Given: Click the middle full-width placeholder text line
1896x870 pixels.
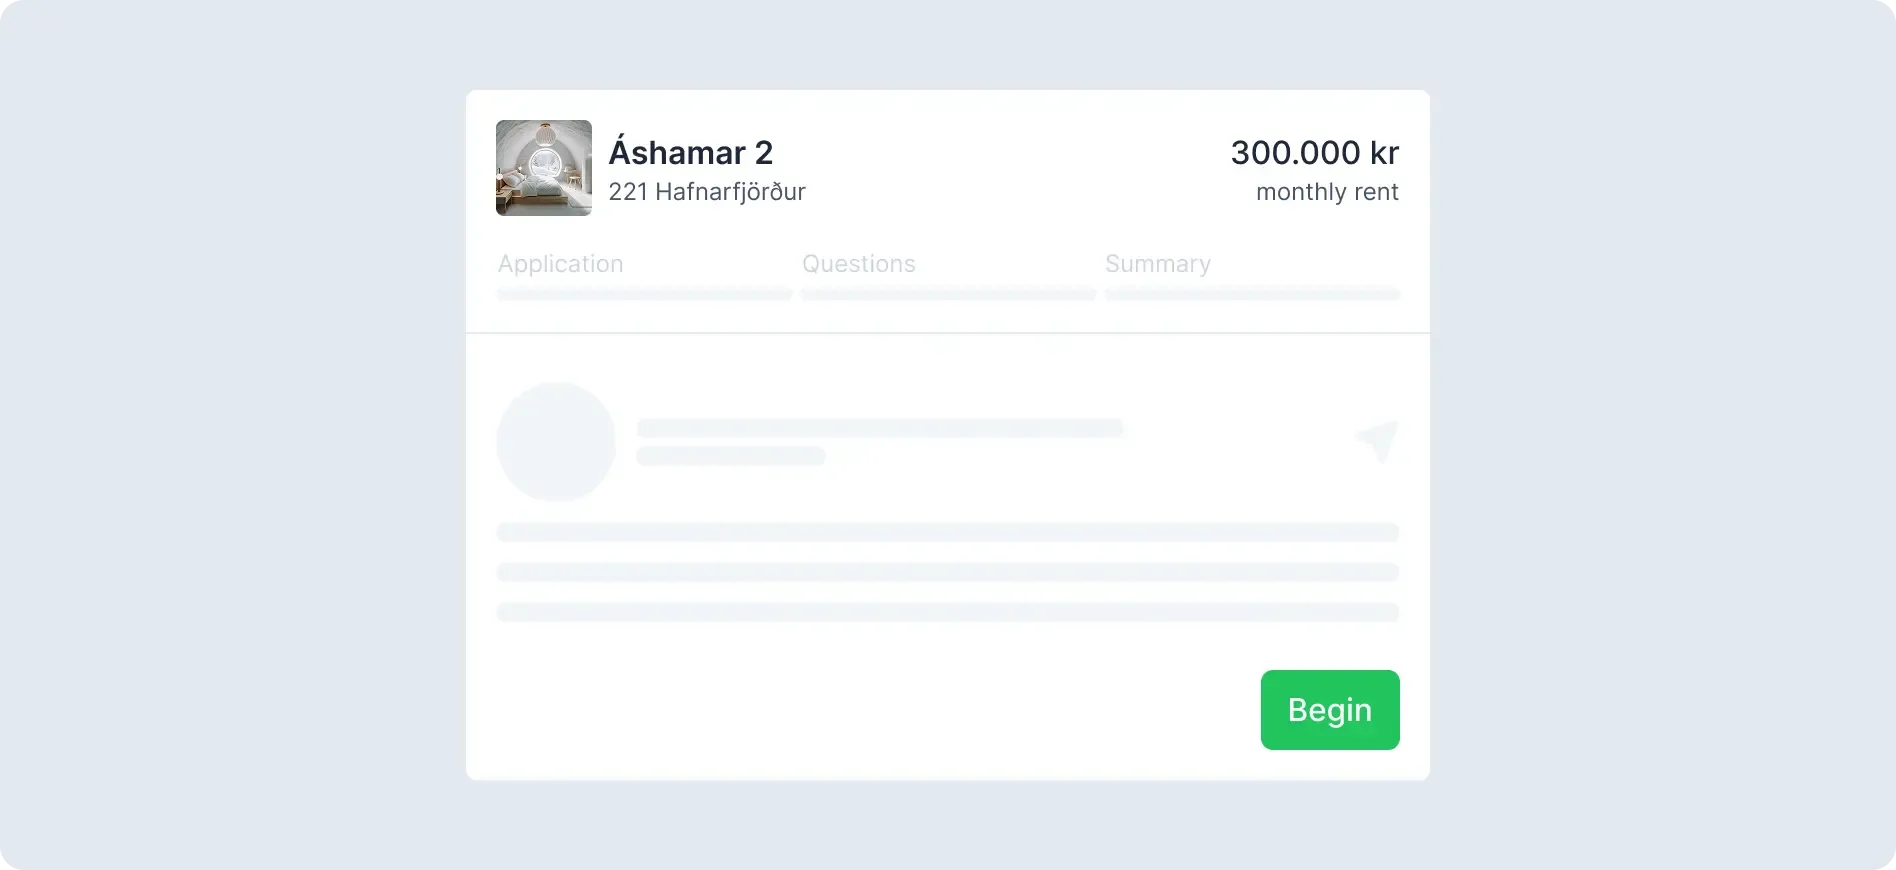Looking at the screenshot, I should click(x=947, y=572).
